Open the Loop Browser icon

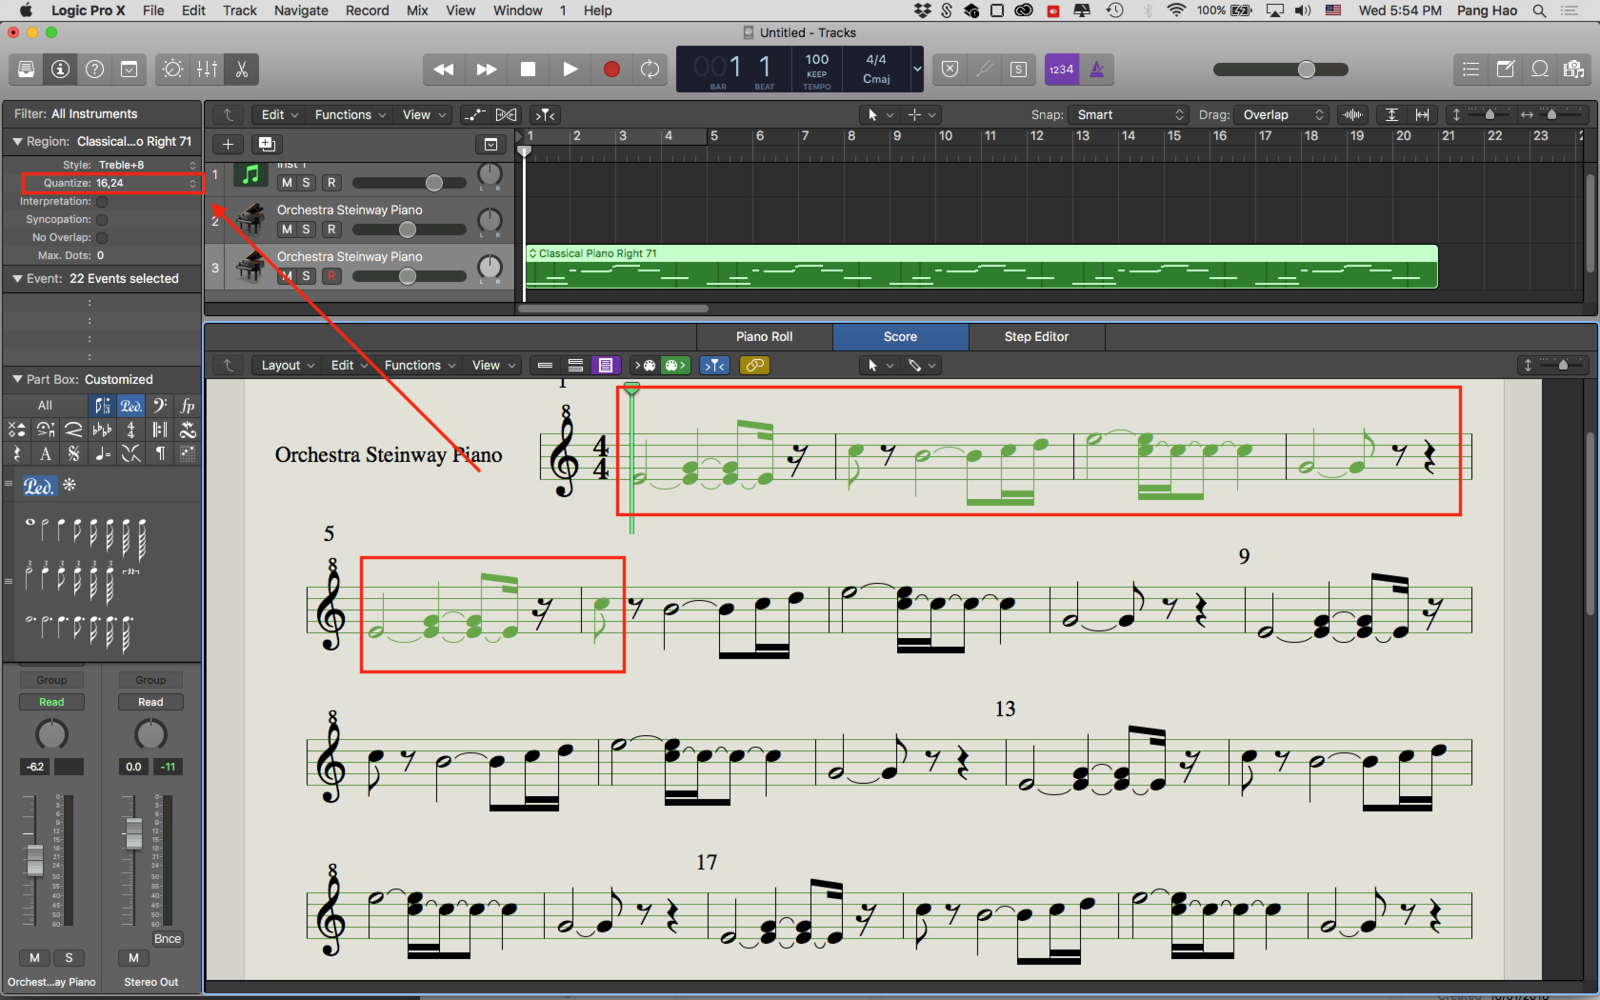pos(1540,69)
